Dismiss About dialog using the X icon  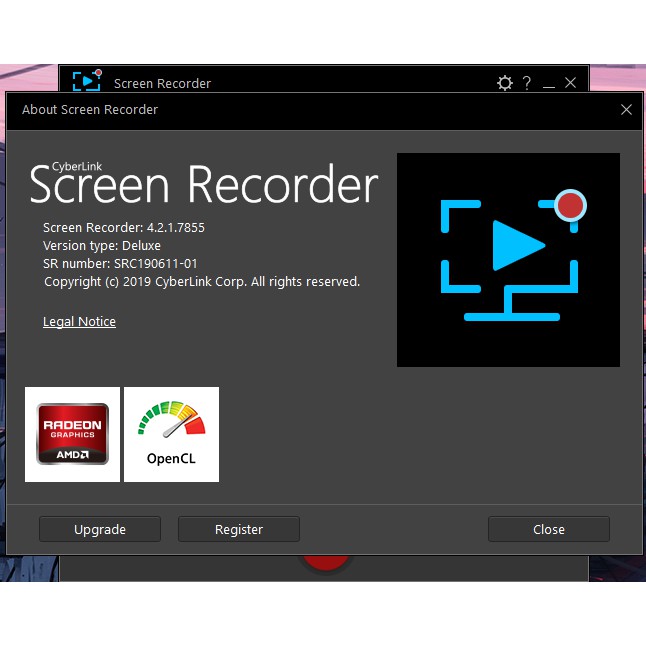coord(626,110)
